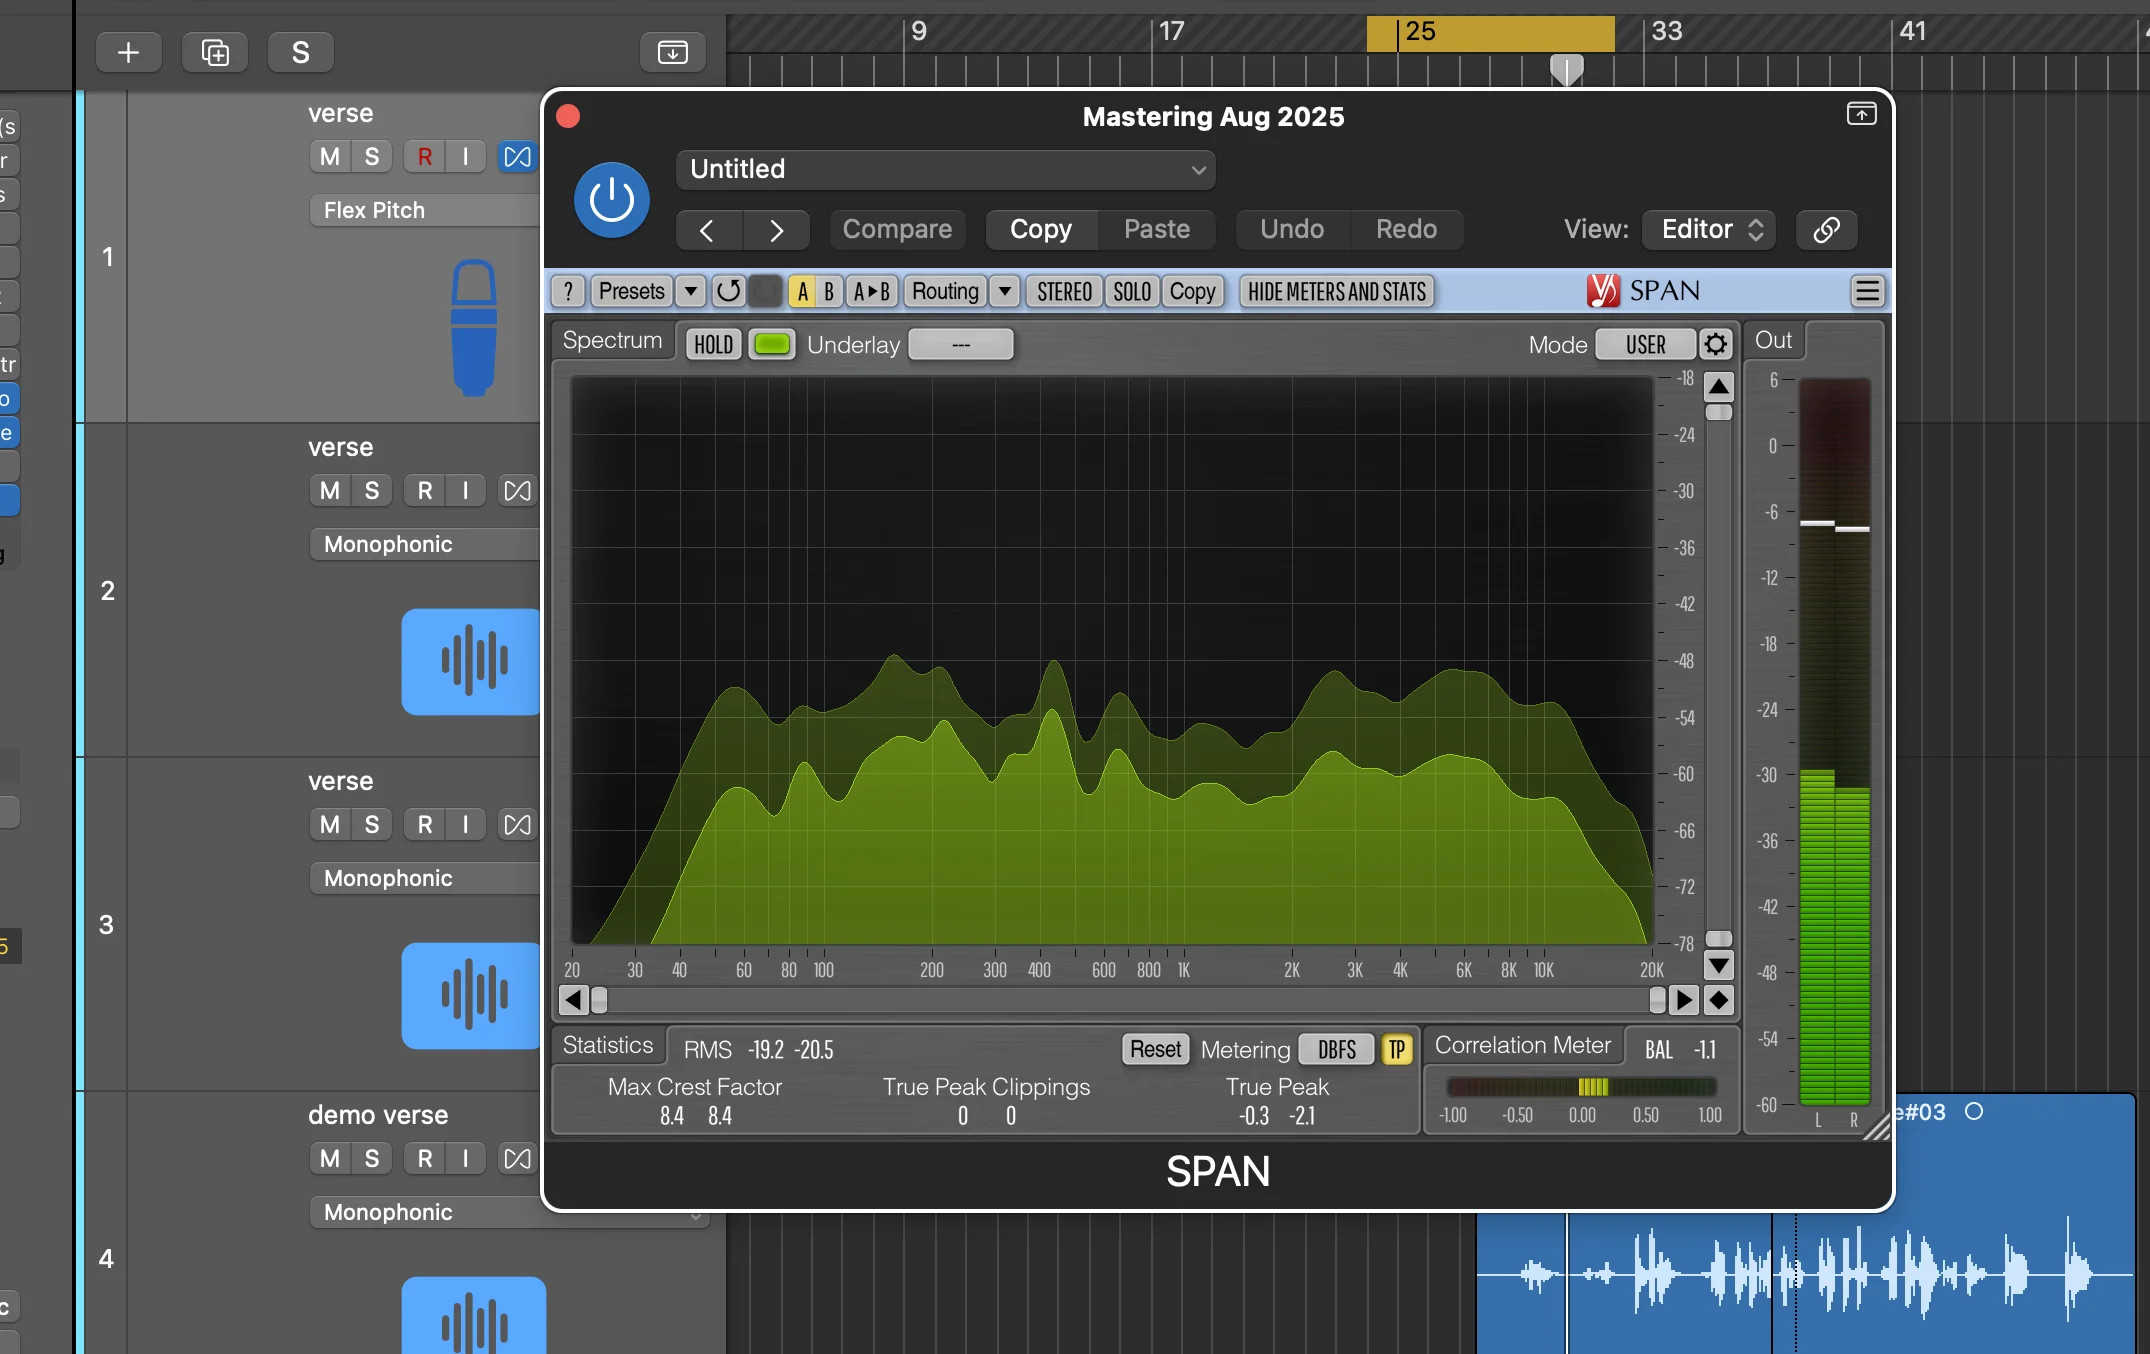The height and width of the screenshot is (1354, 2150).
Task: Click the Compare button in plugin header
Action: (x=897, y=229)
